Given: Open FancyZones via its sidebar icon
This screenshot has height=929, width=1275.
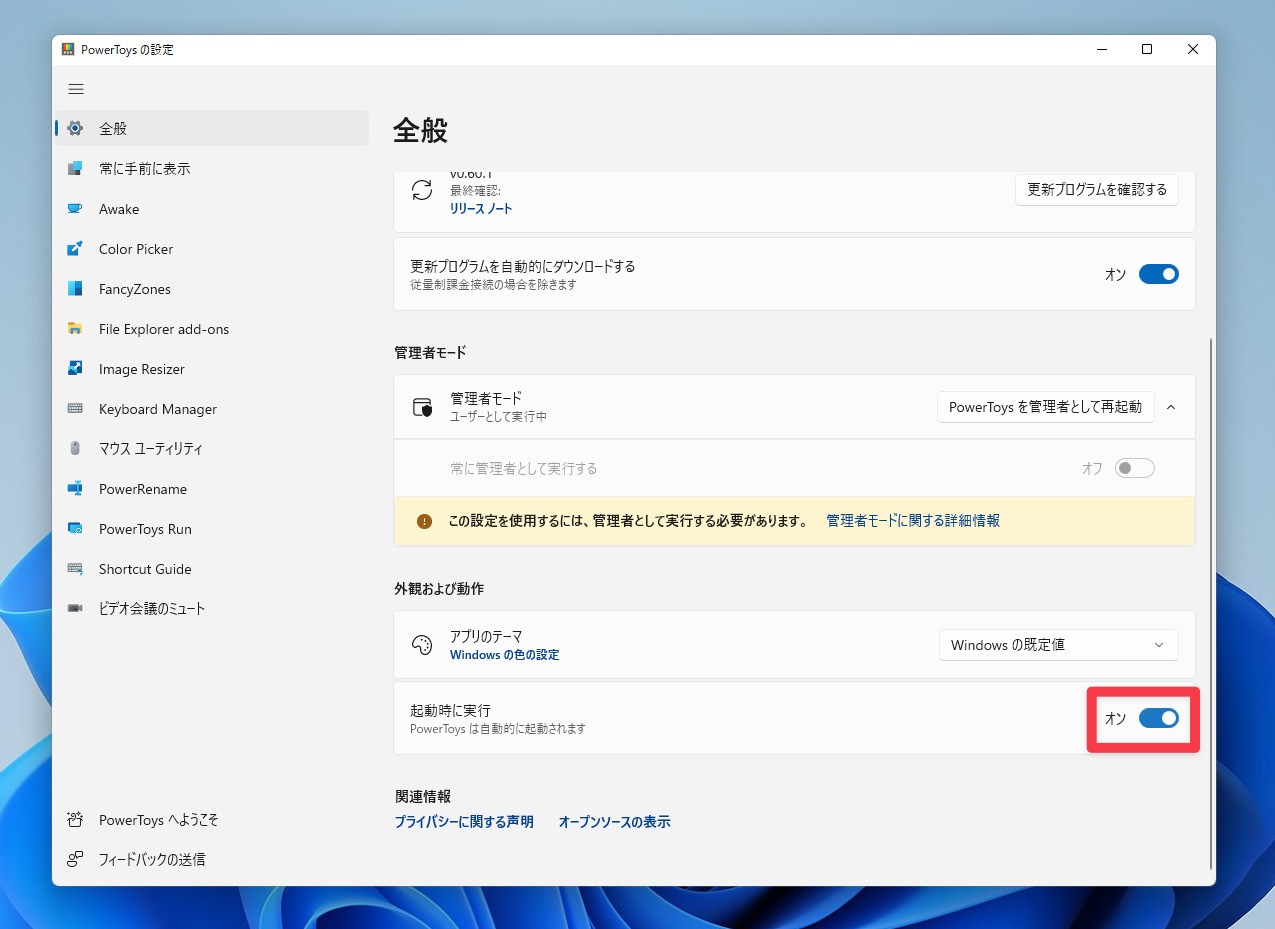Looking at the screenshot, I should tap(75, 289).
